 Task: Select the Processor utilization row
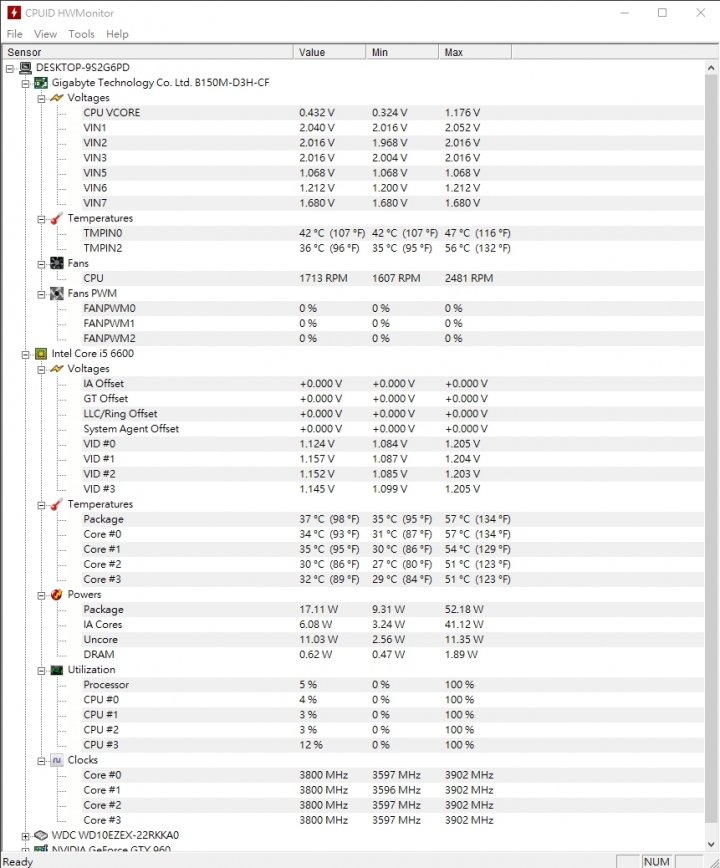tap(393, 685)
